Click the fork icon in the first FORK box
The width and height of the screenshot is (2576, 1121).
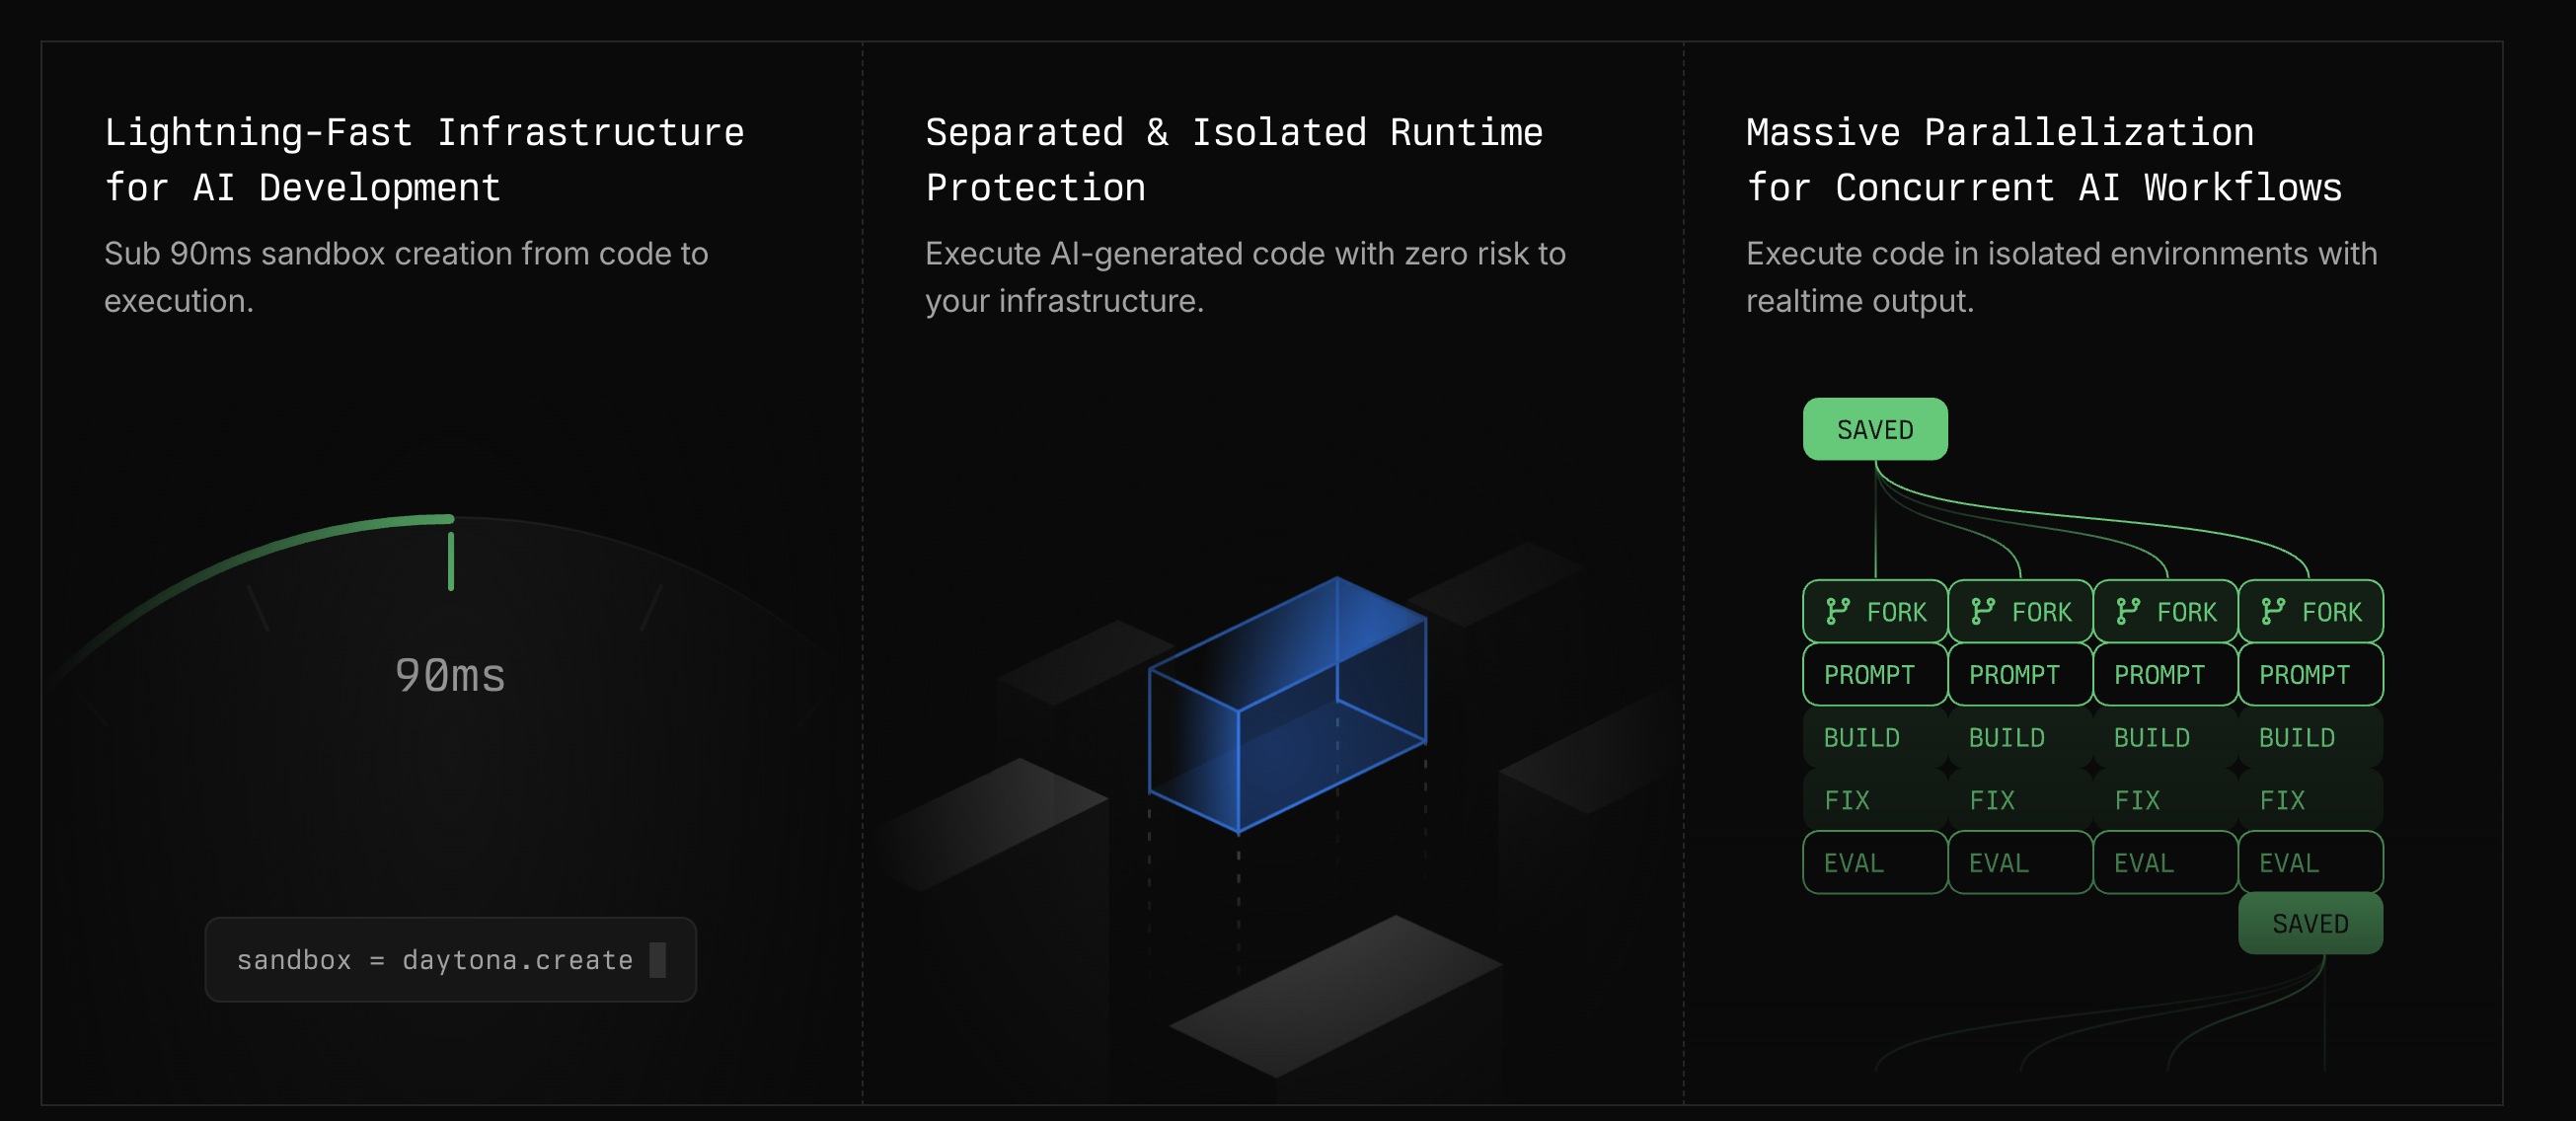tap(1837, 611)
